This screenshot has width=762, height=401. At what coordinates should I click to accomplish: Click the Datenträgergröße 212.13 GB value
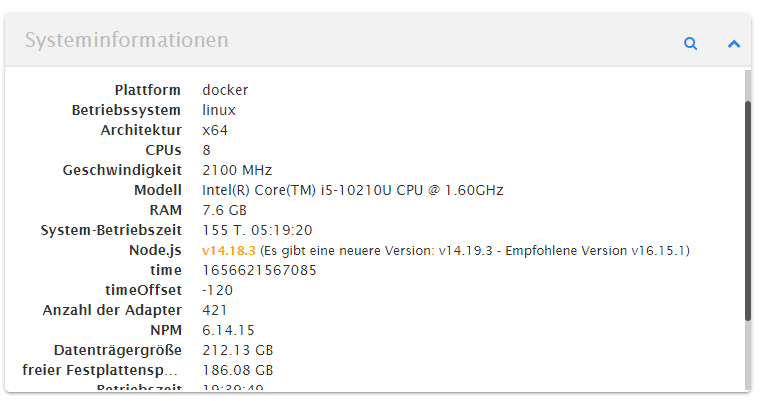coord(238,350)
